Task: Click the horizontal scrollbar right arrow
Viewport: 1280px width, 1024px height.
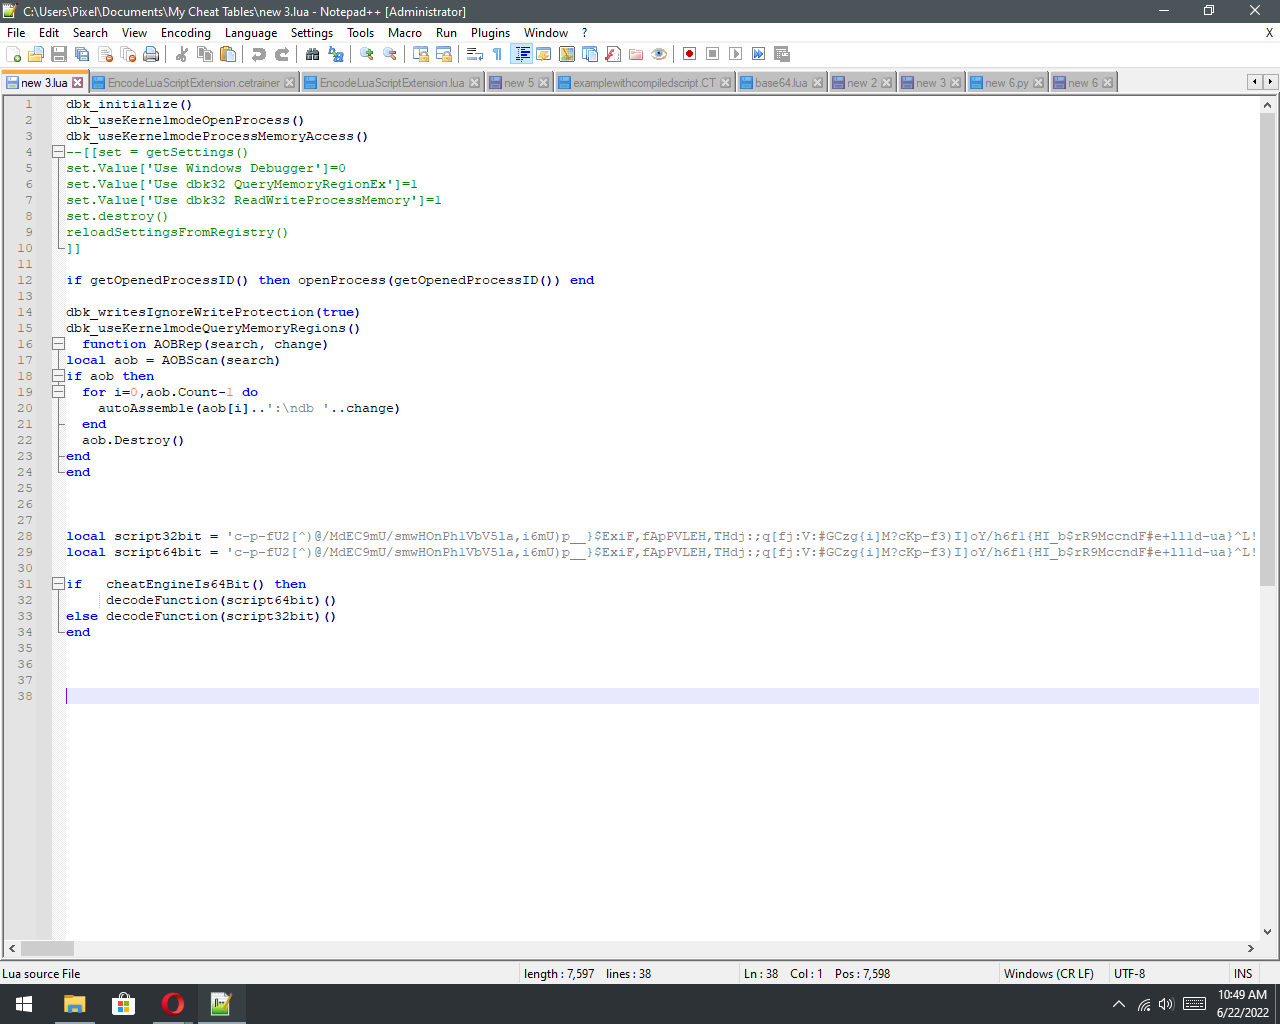Action: (1250, 948)
